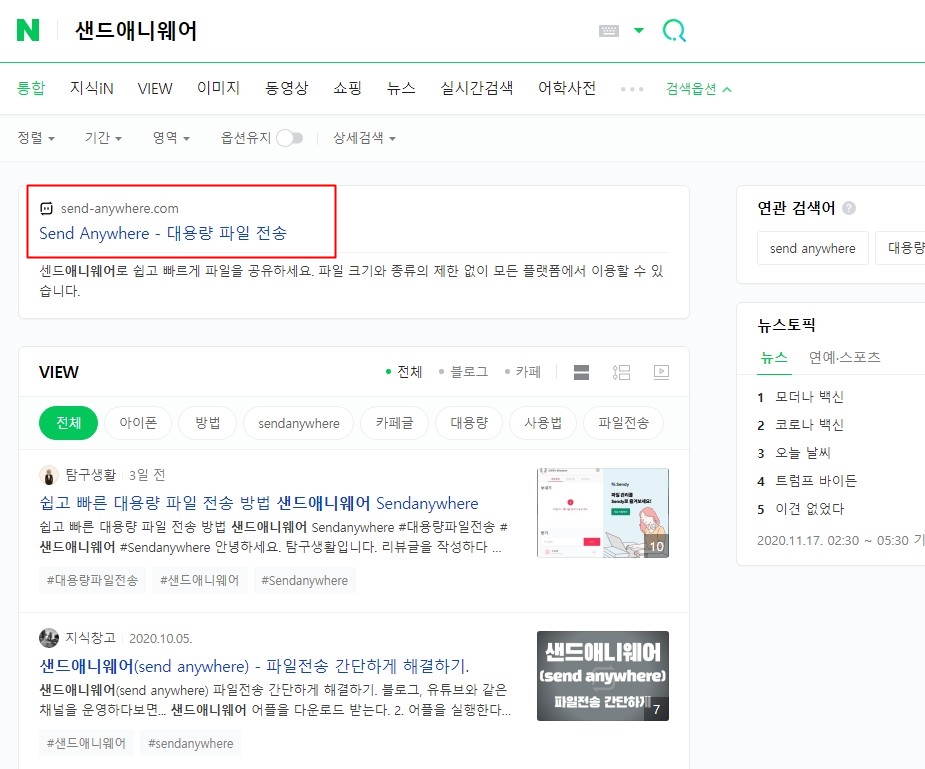Screen dimensions: 925x769
Task: Open the 뉴스 tab in top navigation
Action: pyautogui.click(x=401, y=88)
